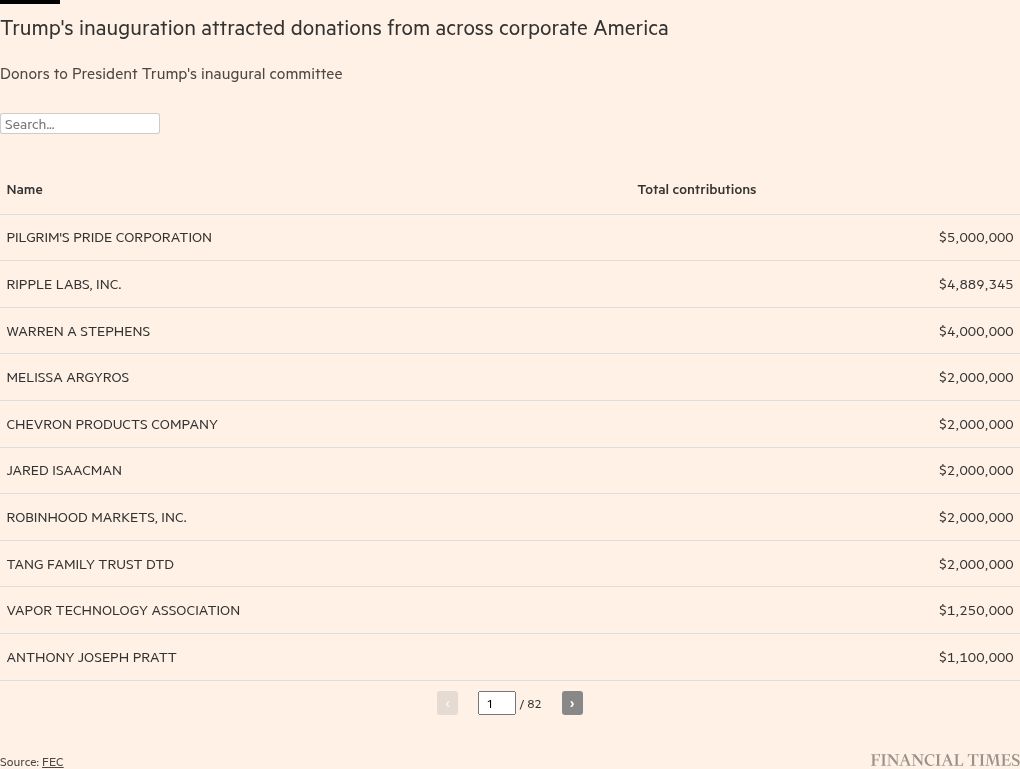
Task: Sort by Total contributions header
Action: [697, 189]
